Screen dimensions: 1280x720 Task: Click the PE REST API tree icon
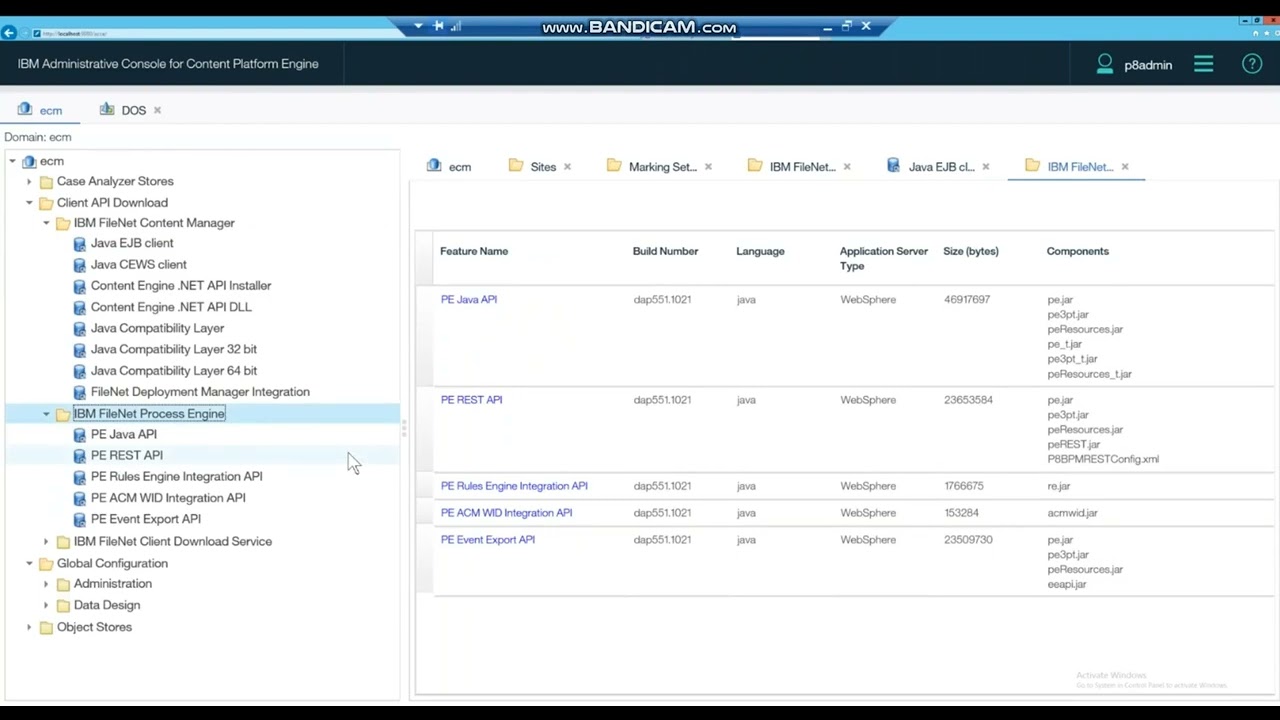(80, 456)
